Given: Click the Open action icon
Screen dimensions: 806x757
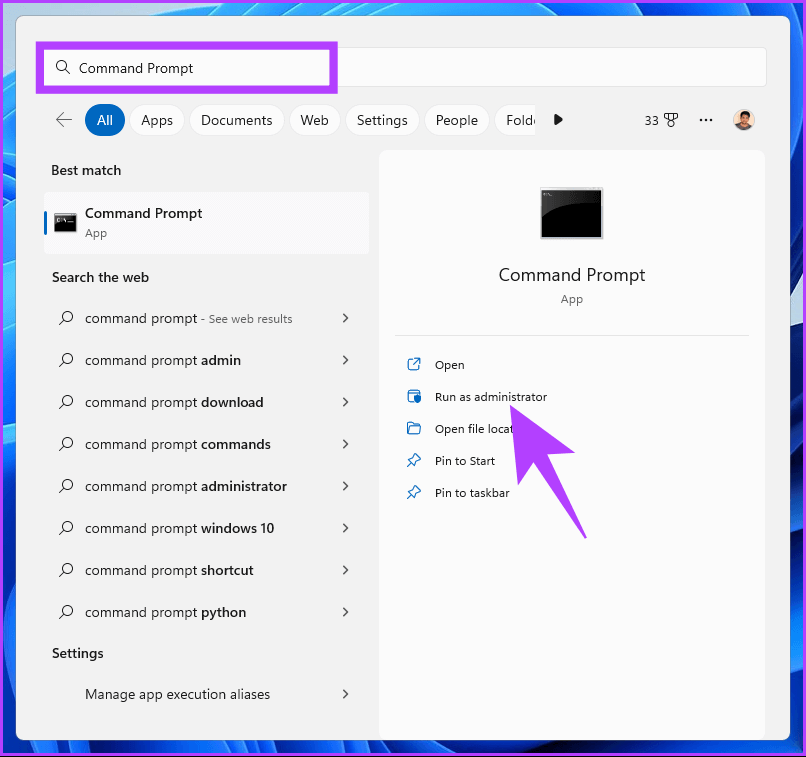Looking at the screenshot, I should pos(414,364).
